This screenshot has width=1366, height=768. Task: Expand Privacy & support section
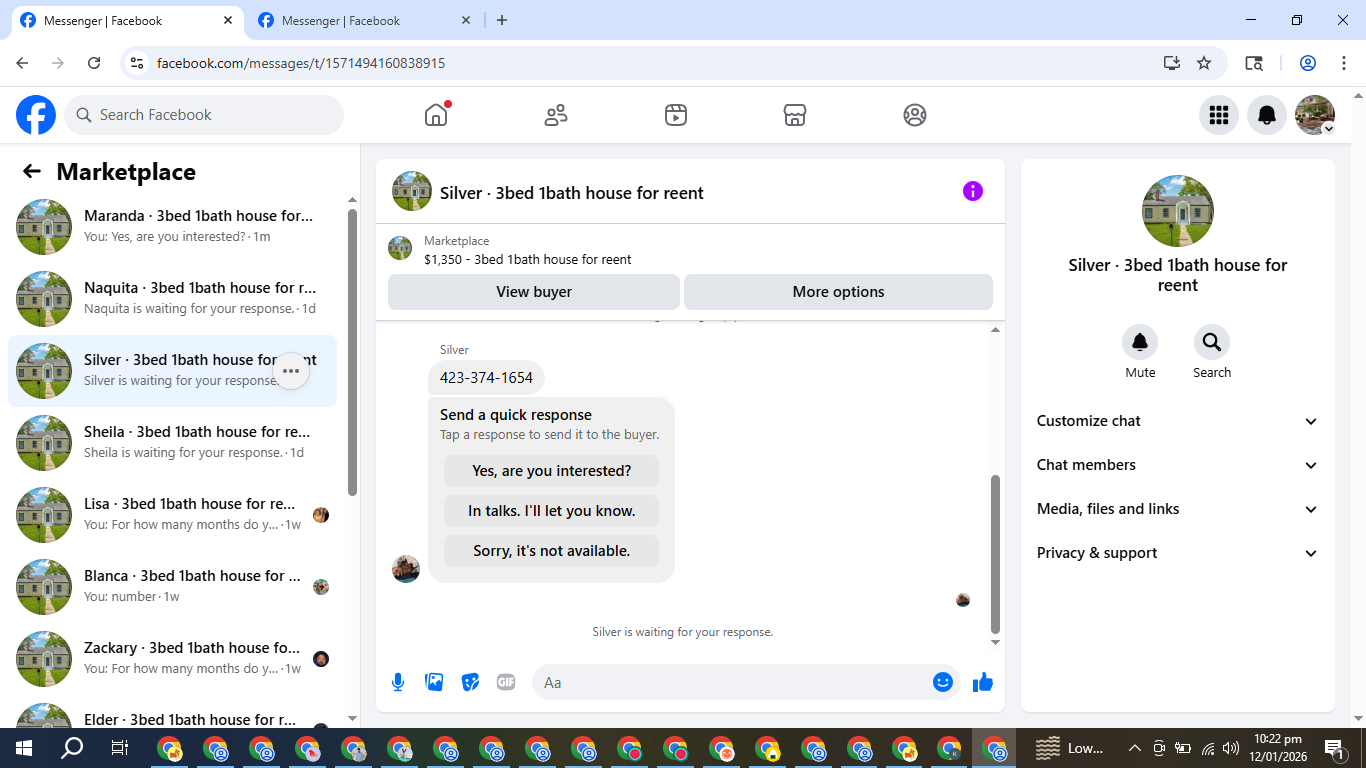1178,553
